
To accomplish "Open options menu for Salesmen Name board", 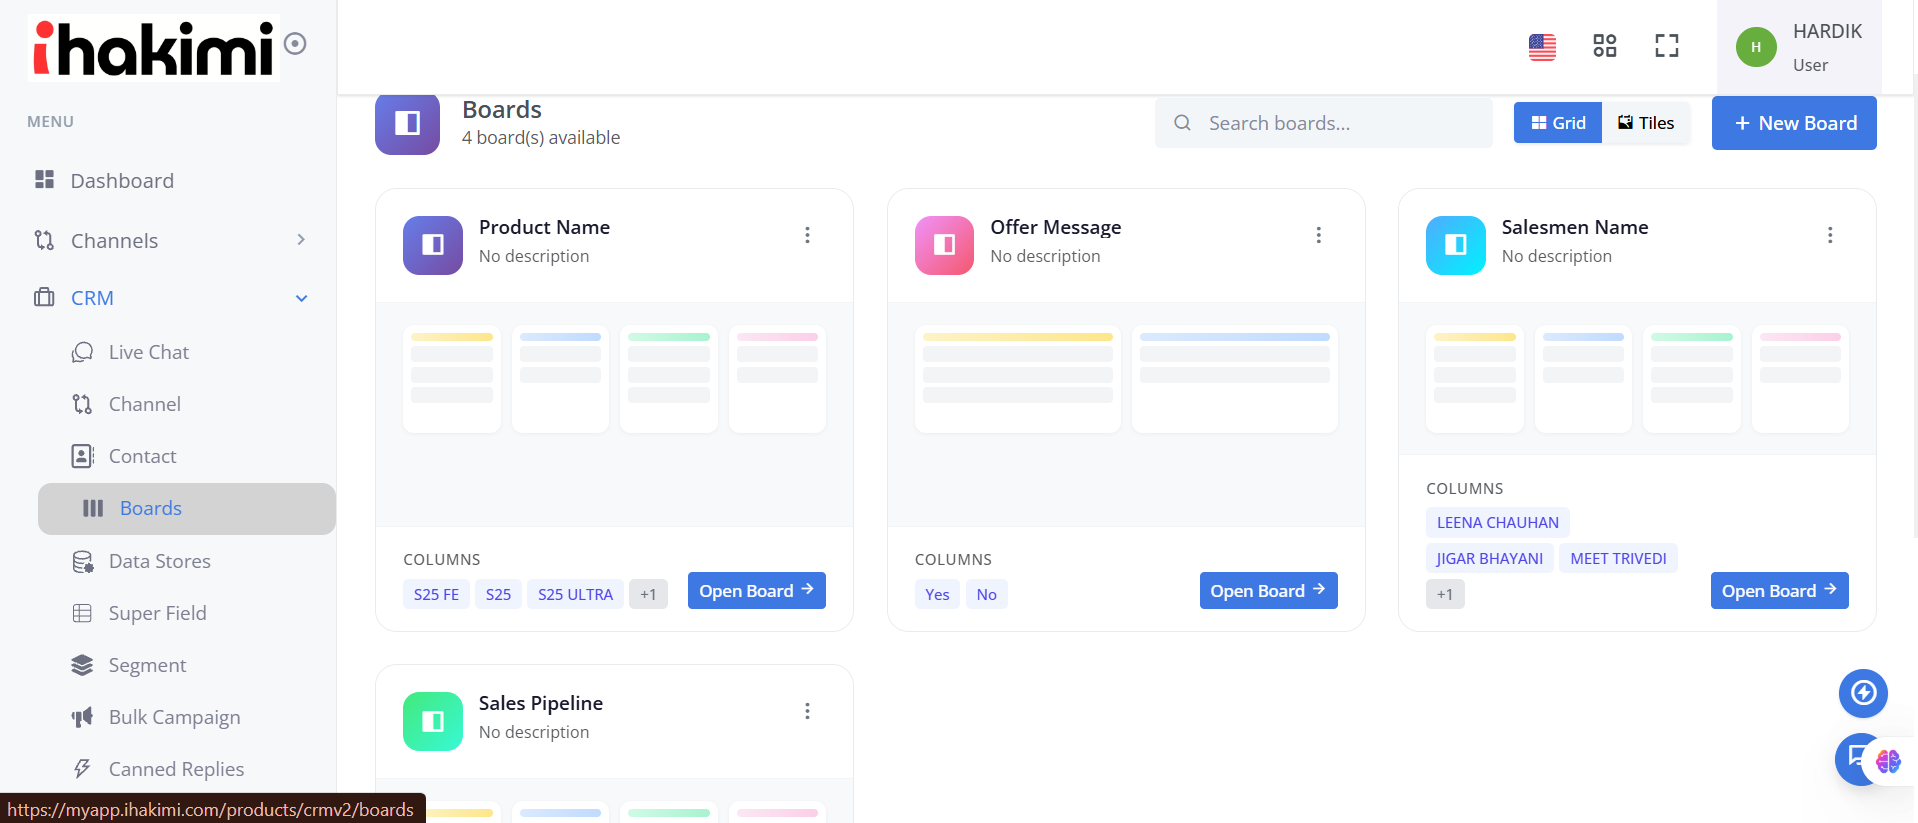I will [x=1830, y=235].
